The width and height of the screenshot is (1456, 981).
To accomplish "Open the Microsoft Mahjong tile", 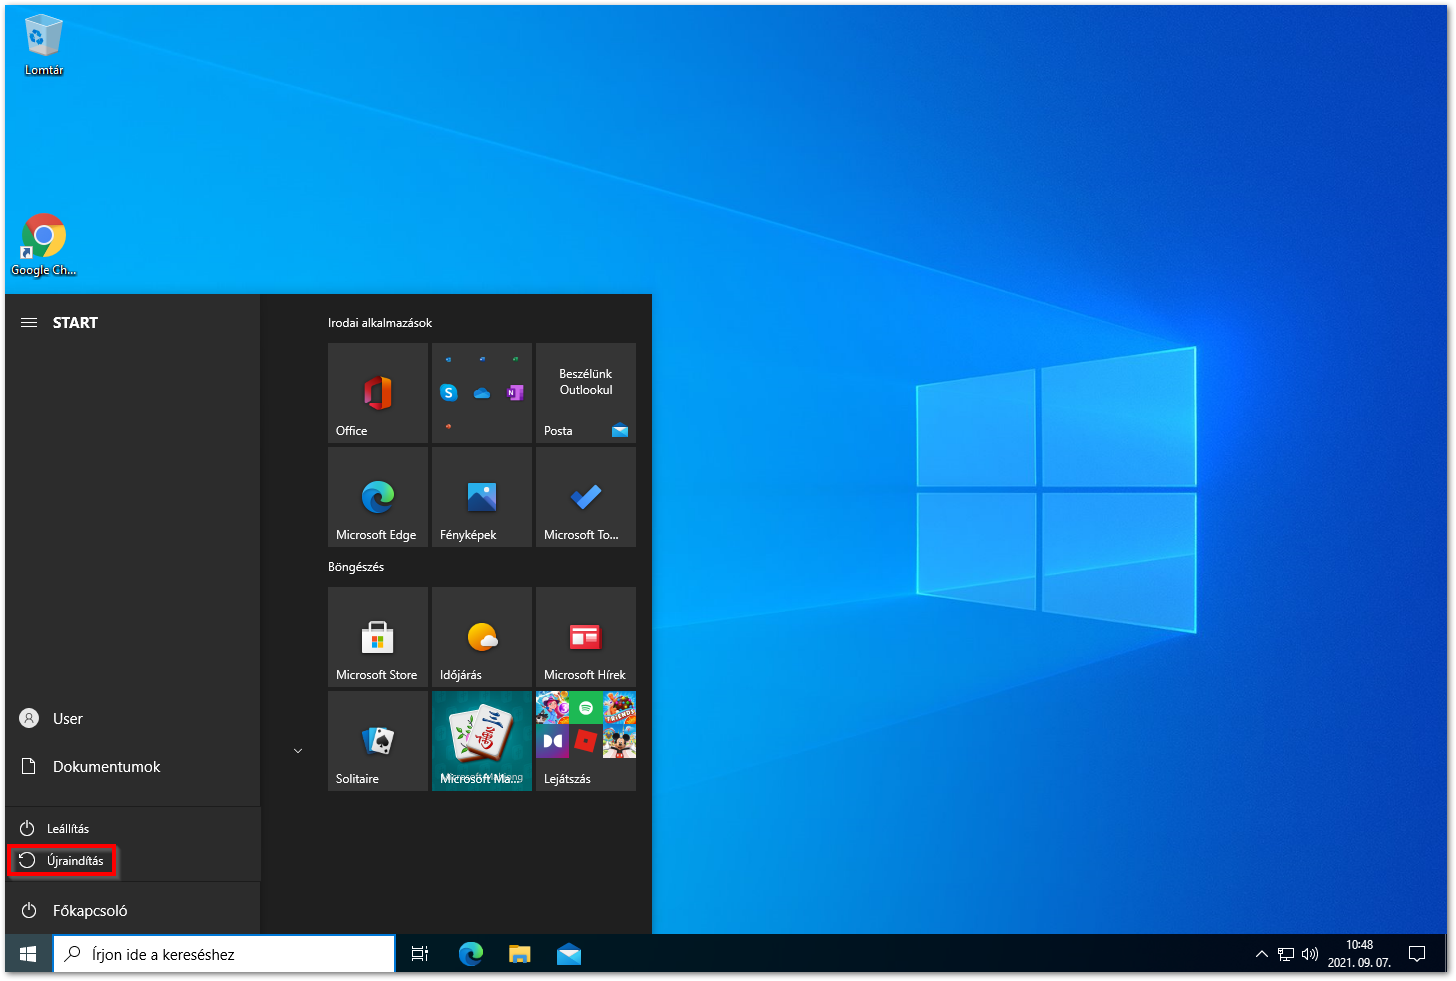I will 482,741.
